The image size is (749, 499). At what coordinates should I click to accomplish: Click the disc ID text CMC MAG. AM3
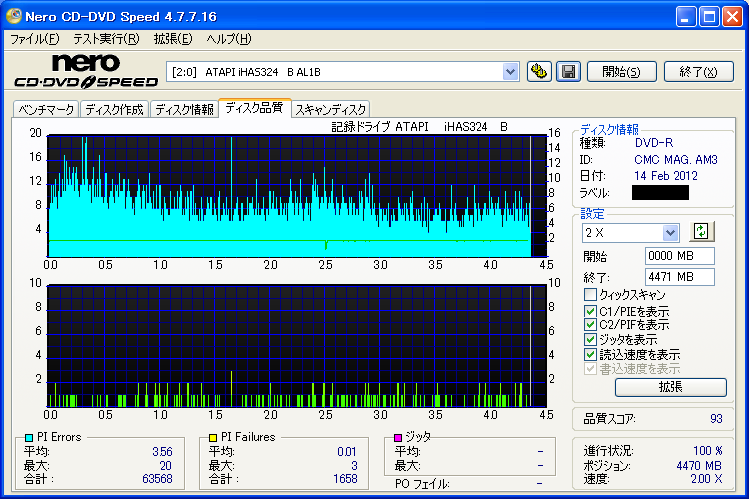(x=676, y=159)
